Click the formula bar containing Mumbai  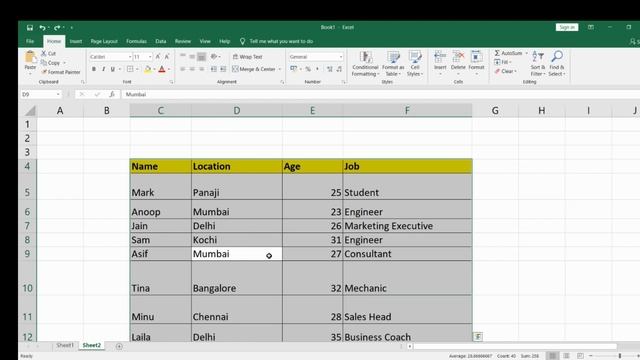coord(380,94)
